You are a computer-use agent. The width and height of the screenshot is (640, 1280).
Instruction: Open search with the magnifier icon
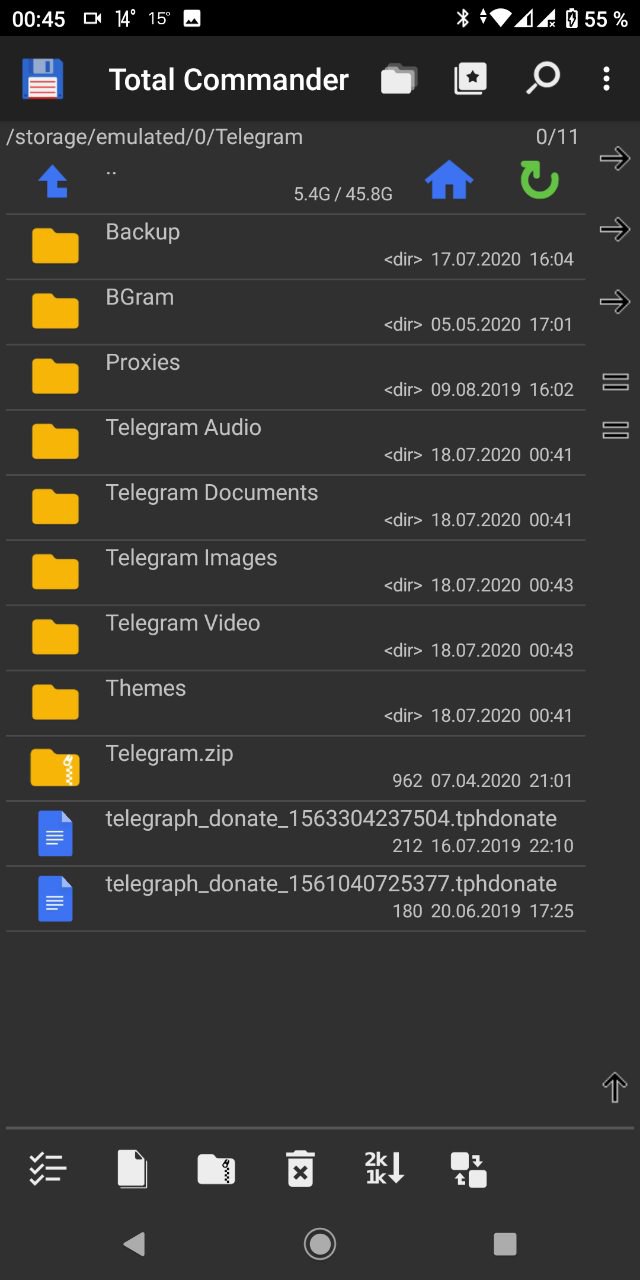click(542, 79)
